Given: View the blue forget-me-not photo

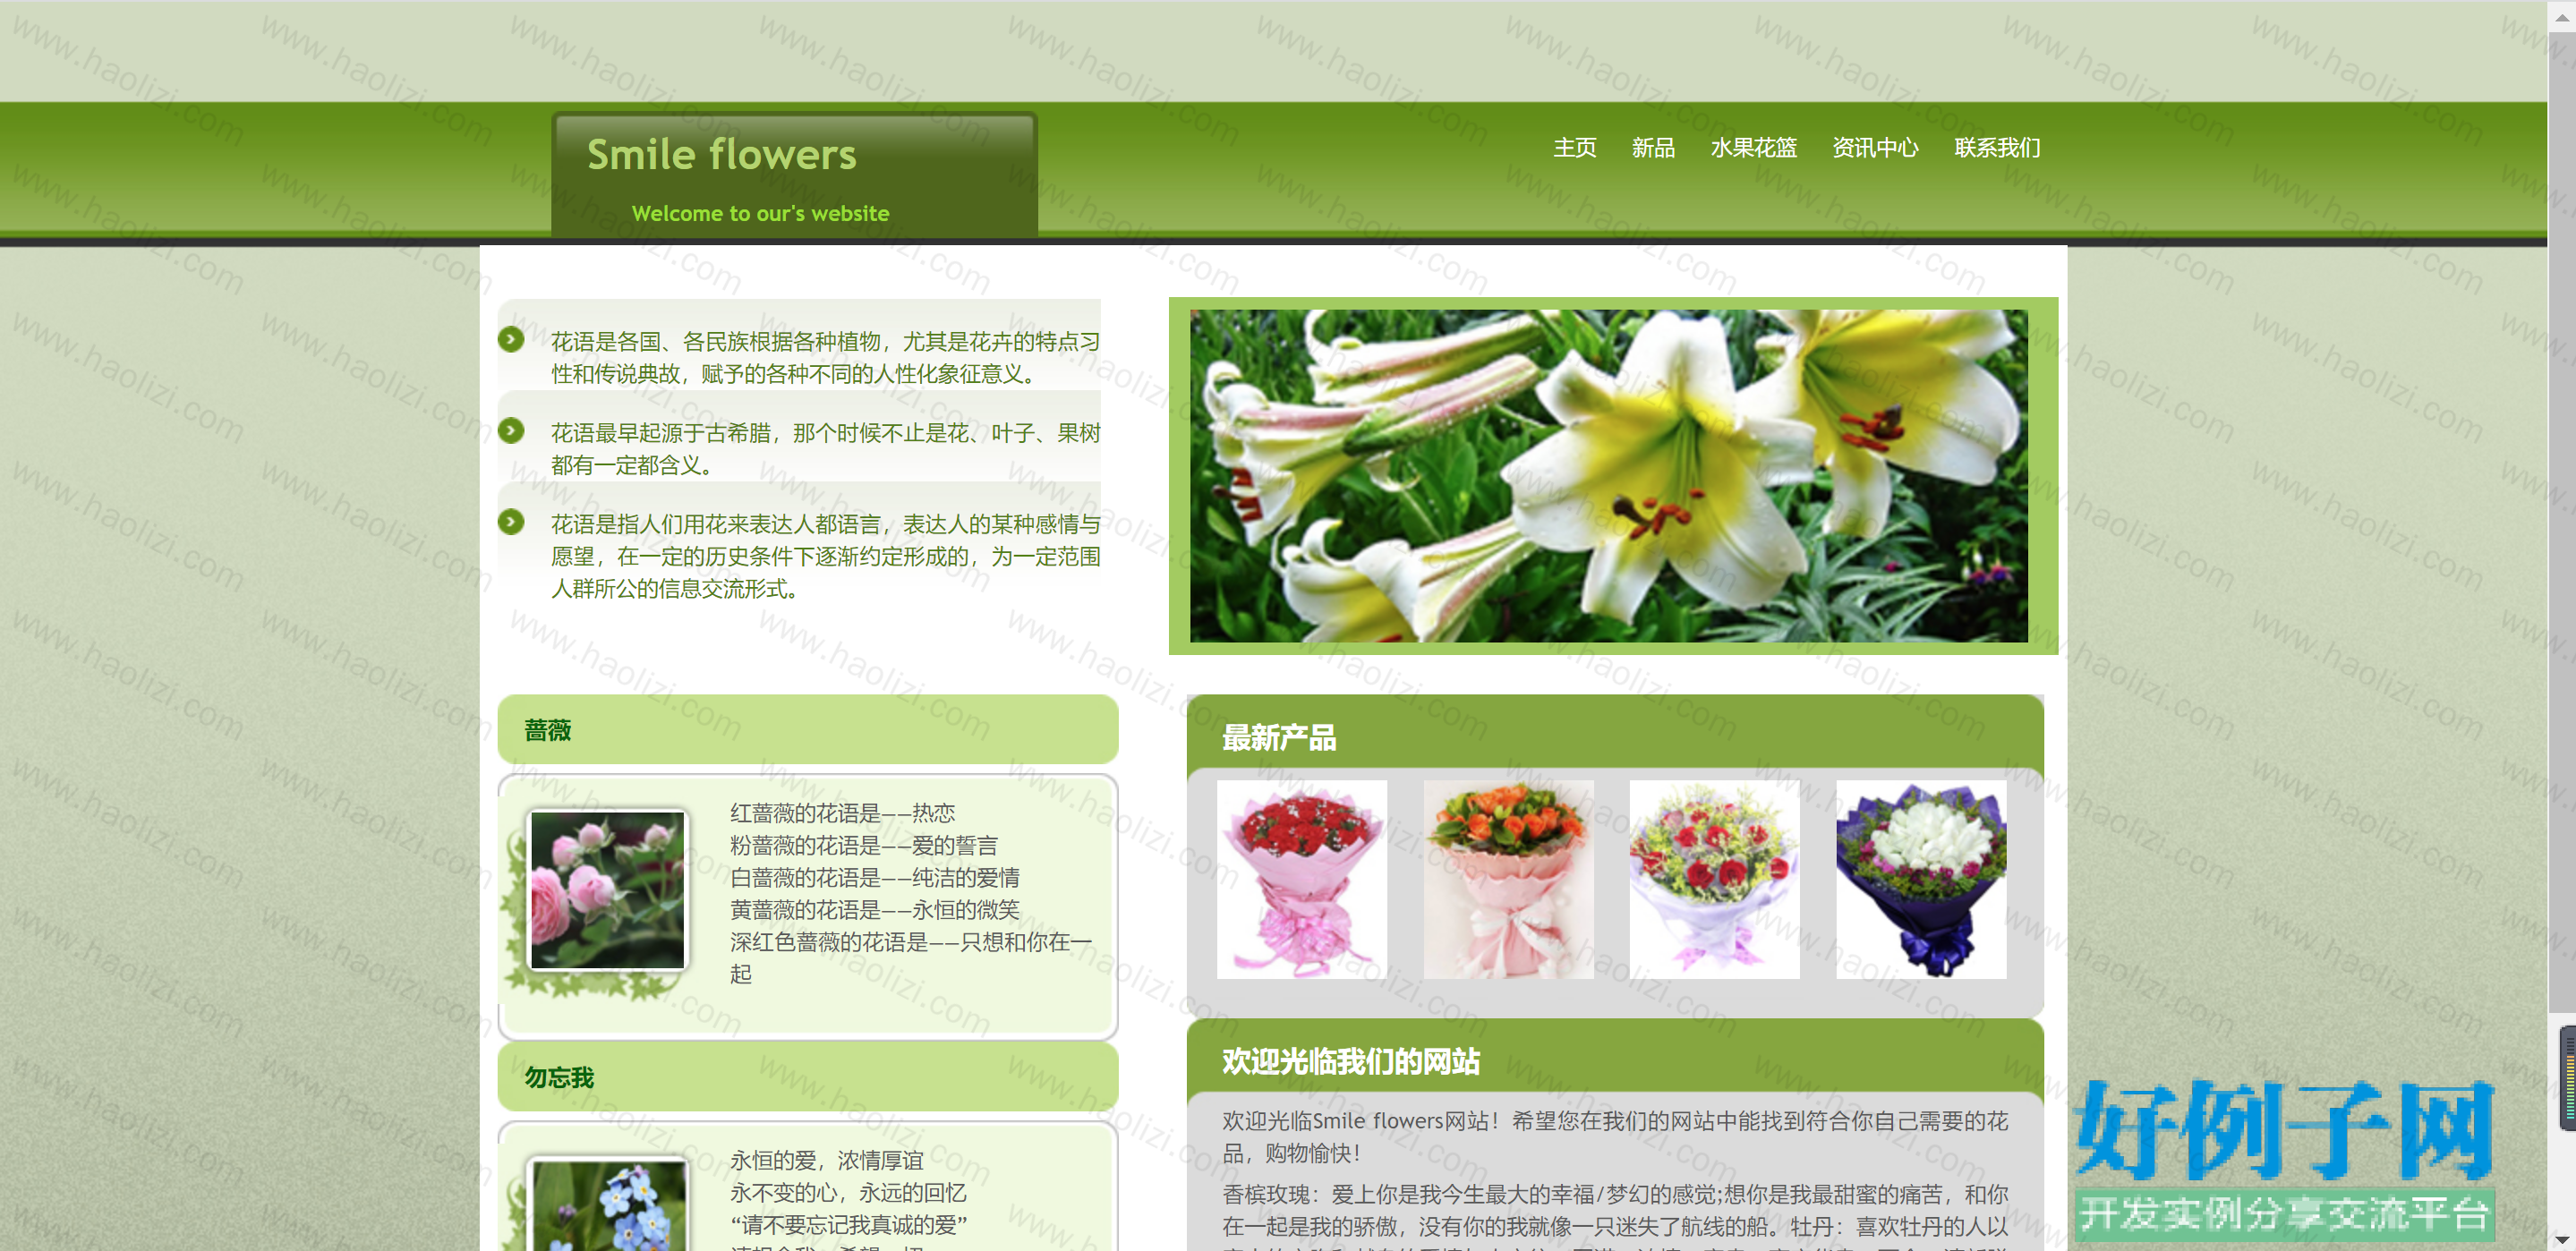Looking at the screenshot, I should (609, 1206).
